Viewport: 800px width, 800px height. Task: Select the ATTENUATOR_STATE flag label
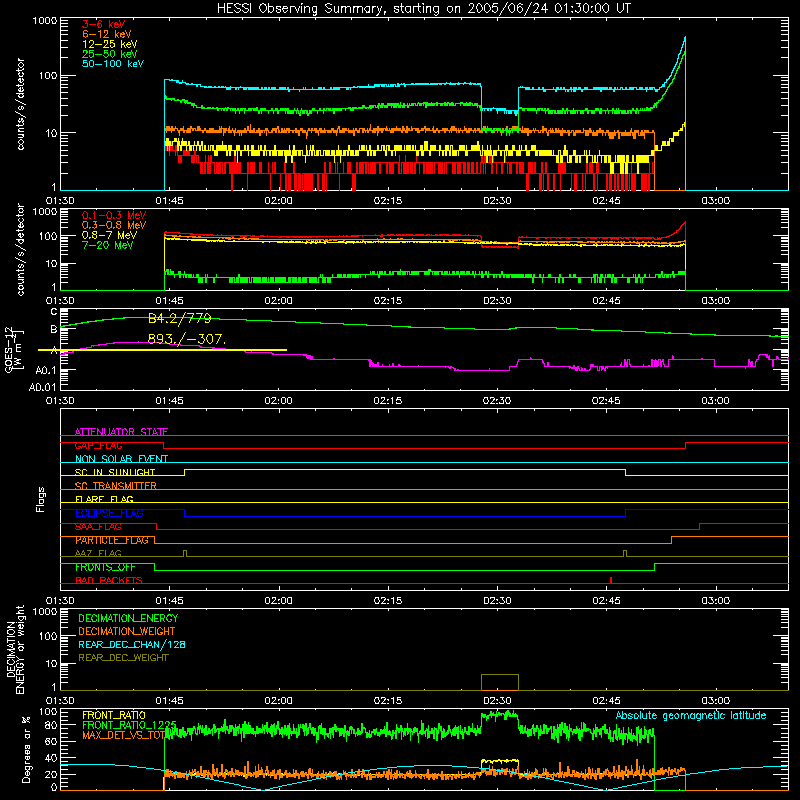[x=121, y=432]
